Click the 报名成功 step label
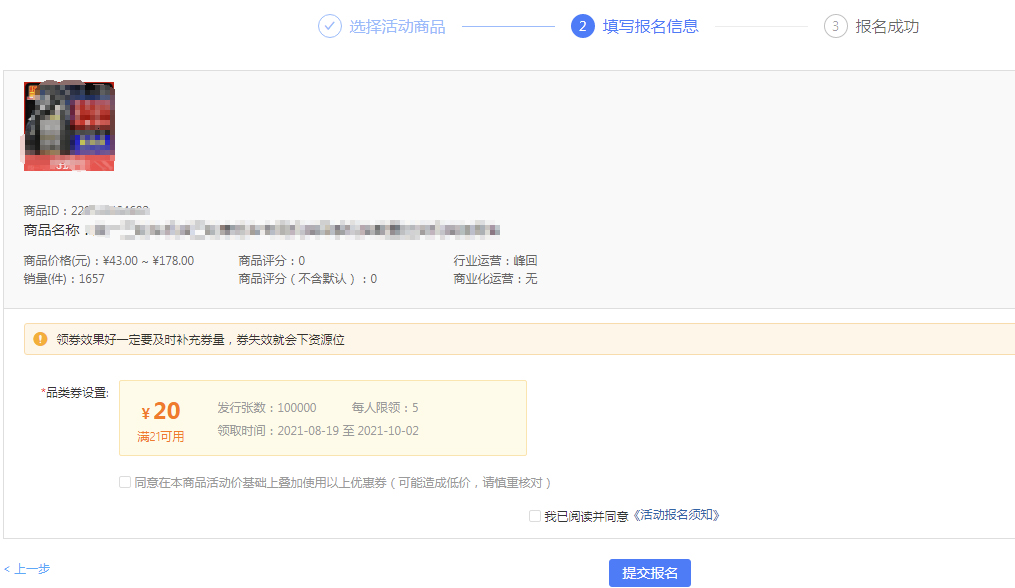The image size is (1015, 588). click(889, 26)
